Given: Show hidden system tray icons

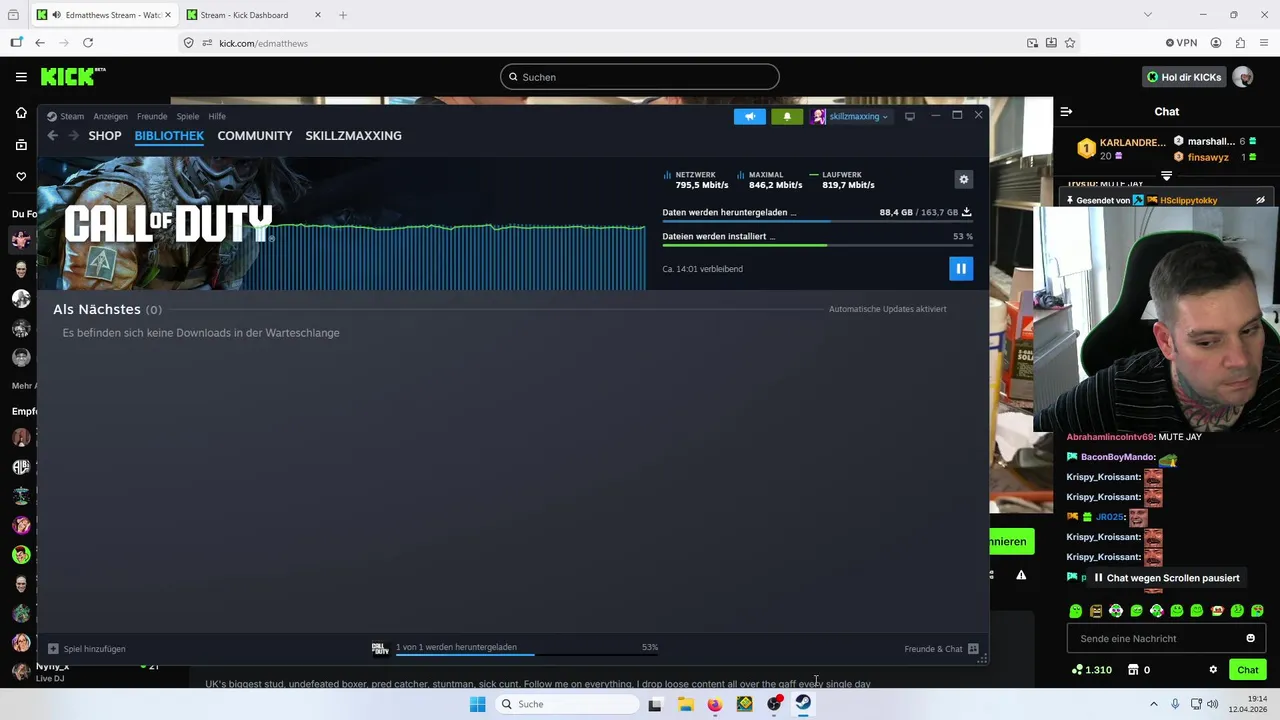Looking at the screenshot, I should pyautogui.click(x=1153, y=704).
